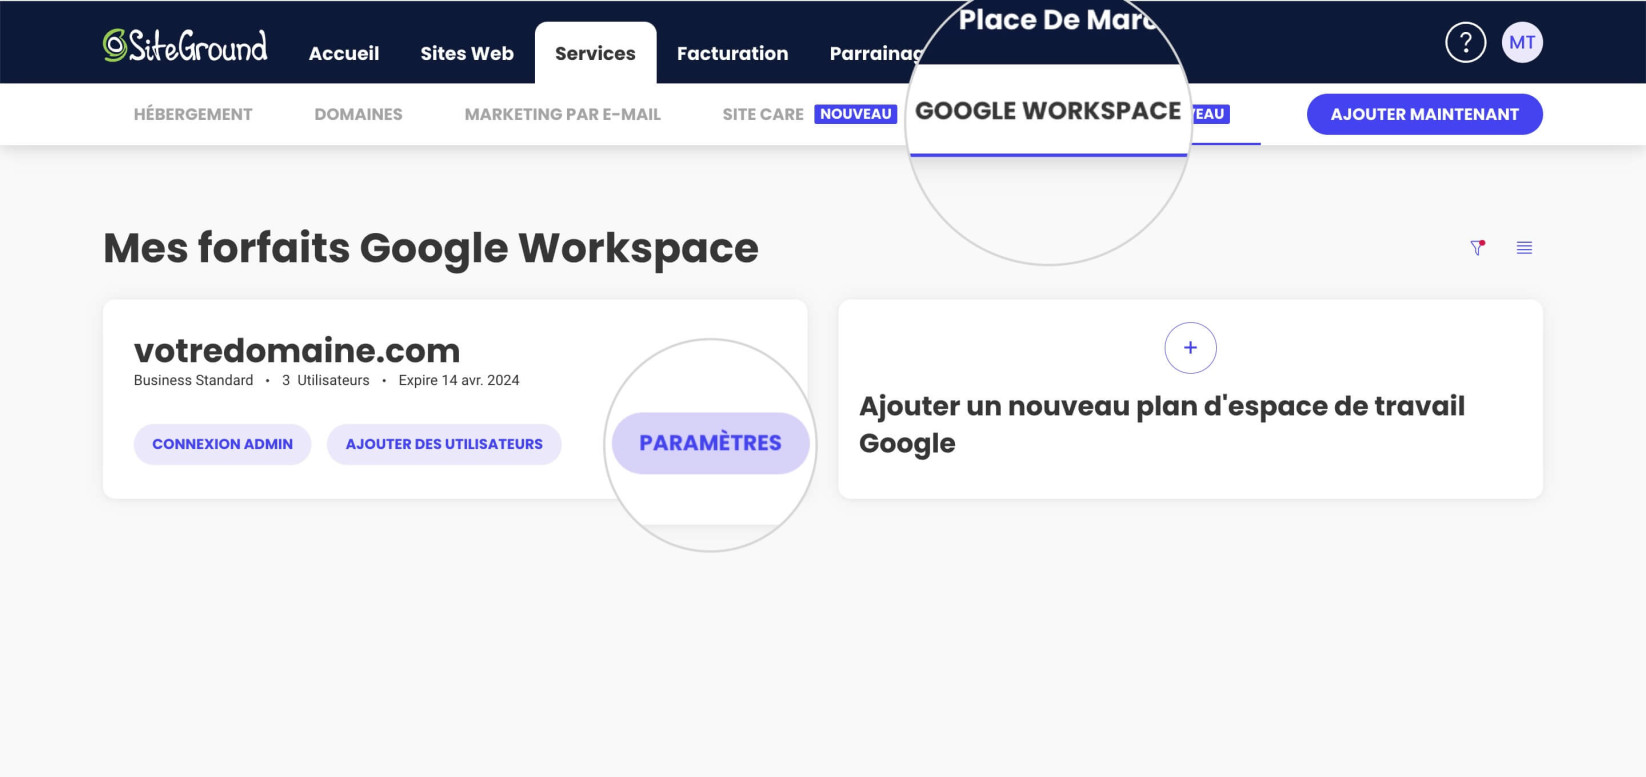Screen dimensions: 1646x777
Task: Switch to Domaines sub-tab
Action: point(358,114)
